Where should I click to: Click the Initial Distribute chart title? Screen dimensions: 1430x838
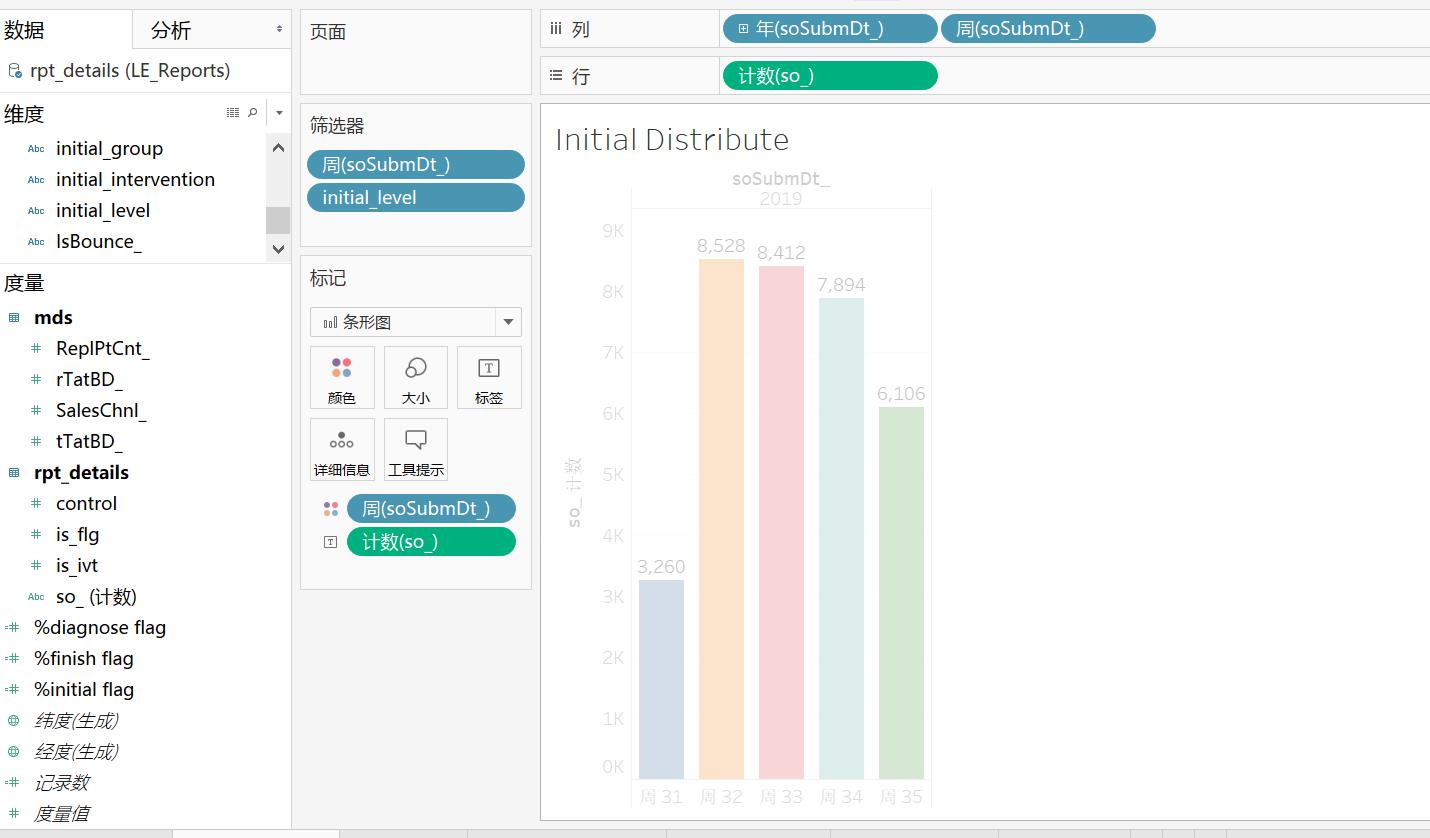coord(672,139)
